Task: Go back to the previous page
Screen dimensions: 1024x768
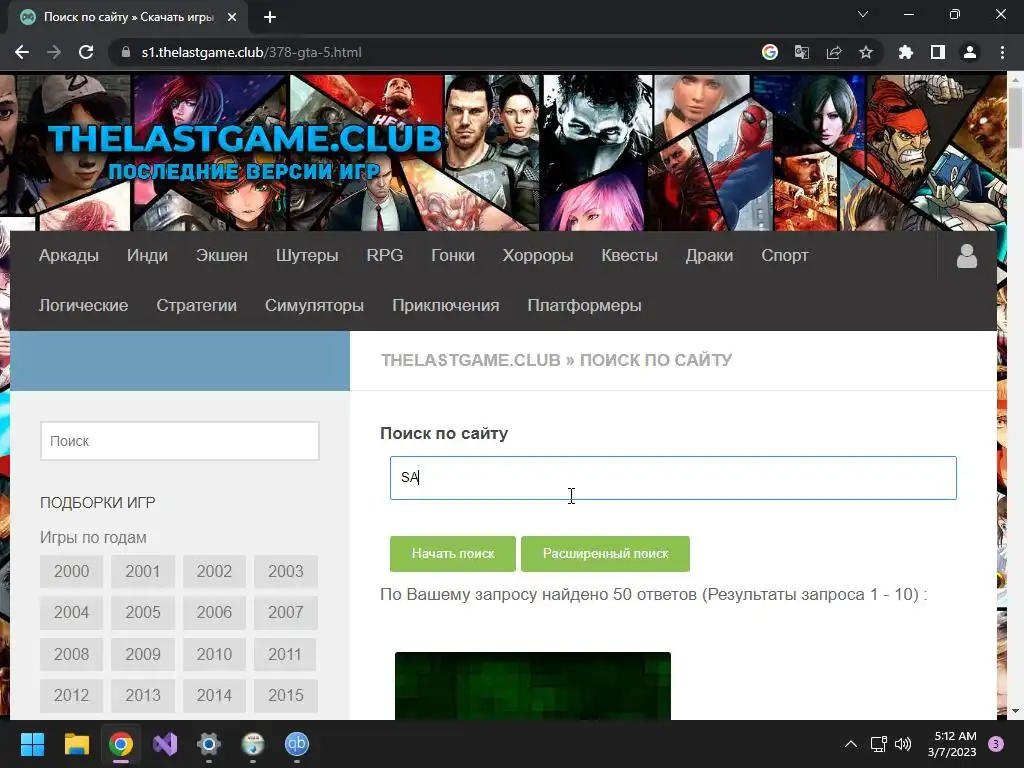Action: [22, 52]
